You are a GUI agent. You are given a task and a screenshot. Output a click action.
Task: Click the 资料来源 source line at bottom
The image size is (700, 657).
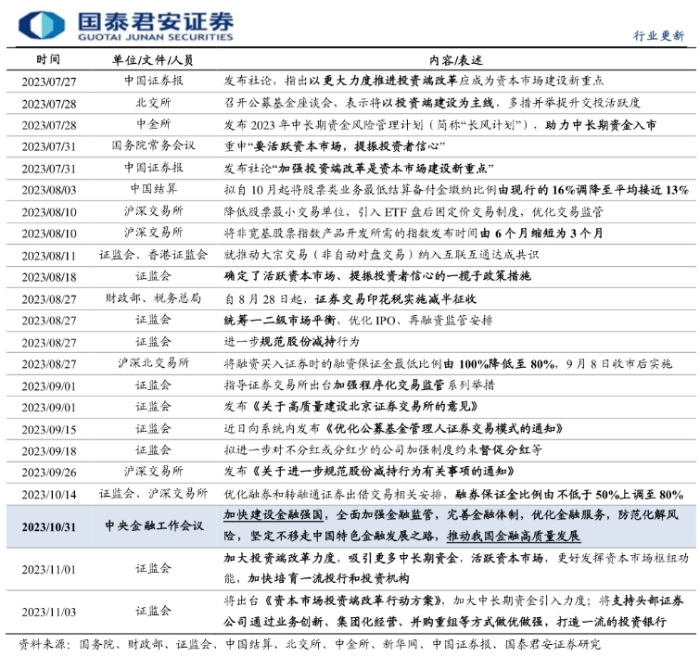point(309,645)
